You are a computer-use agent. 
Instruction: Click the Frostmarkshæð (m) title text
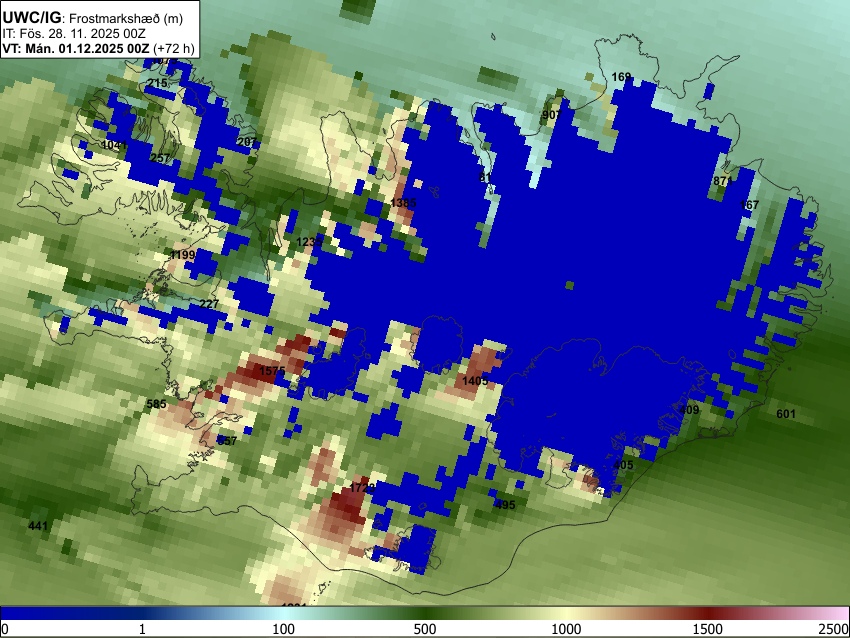(126, 18)
